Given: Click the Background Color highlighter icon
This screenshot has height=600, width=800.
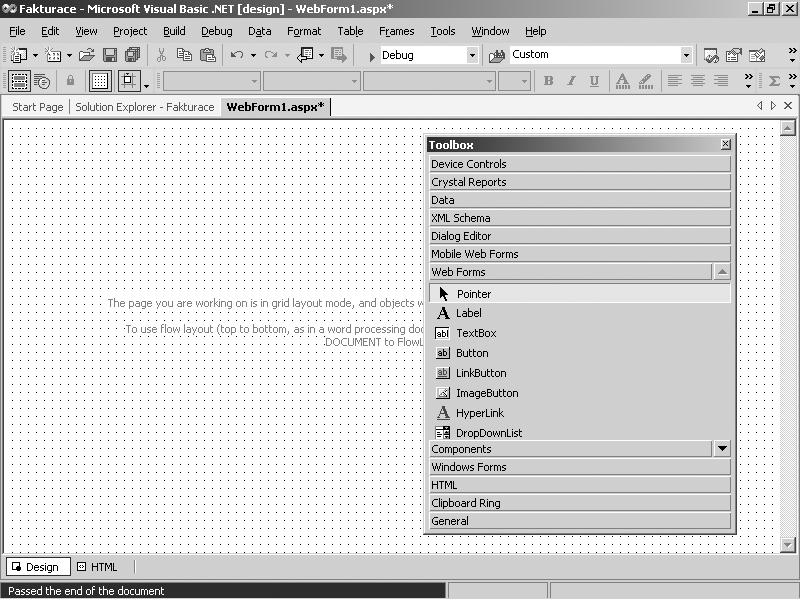Looking at the screenshot, I should tap(645, 81).
